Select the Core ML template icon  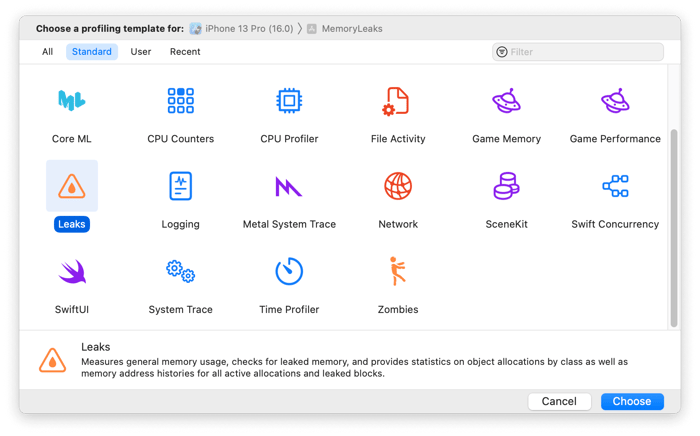point(71,101)
